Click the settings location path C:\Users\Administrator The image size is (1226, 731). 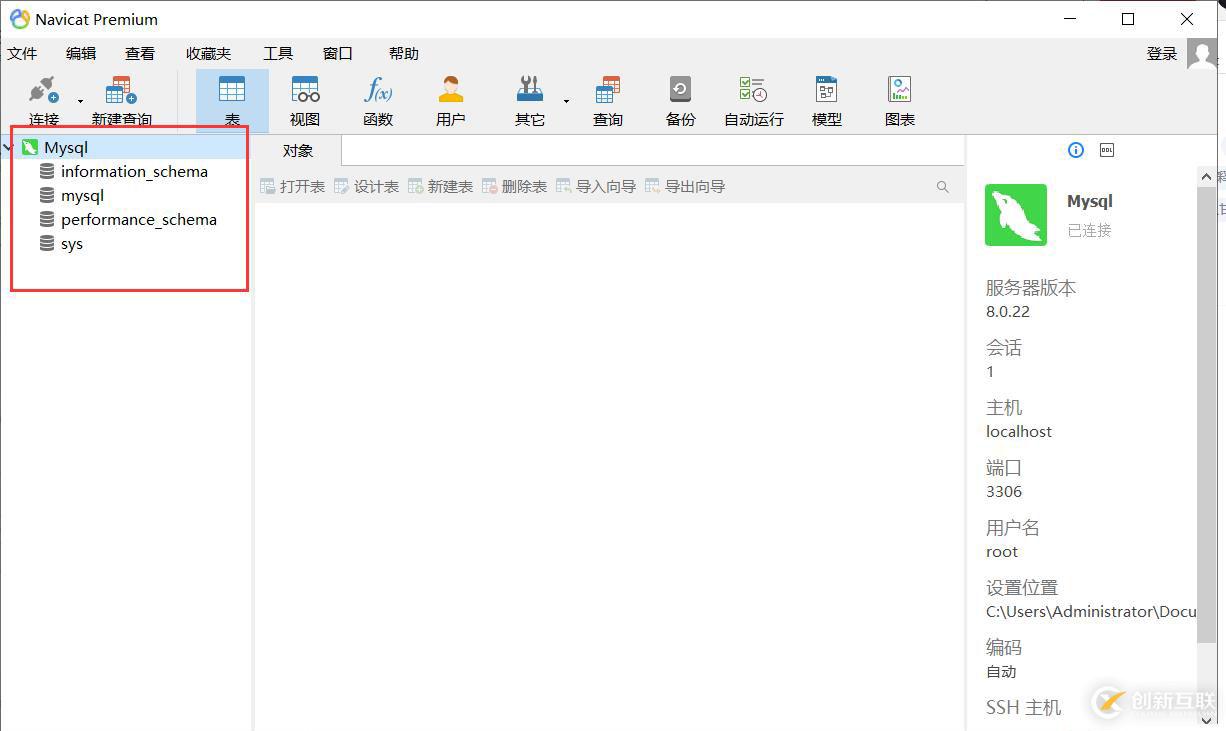click(1091, 611)
